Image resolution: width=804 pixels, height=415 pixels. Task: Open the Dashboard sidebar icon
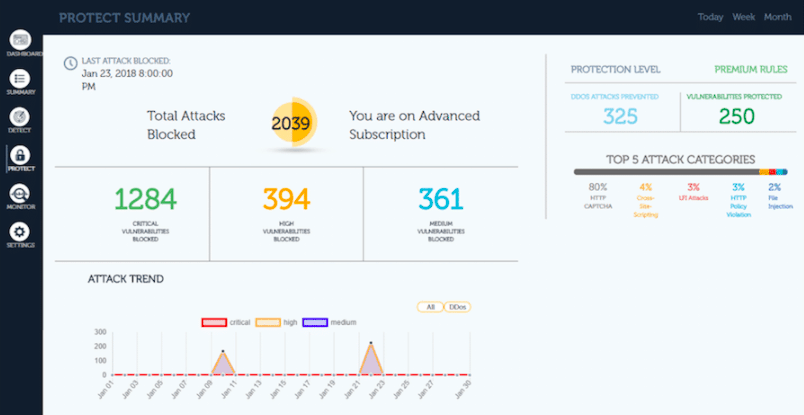21,39
